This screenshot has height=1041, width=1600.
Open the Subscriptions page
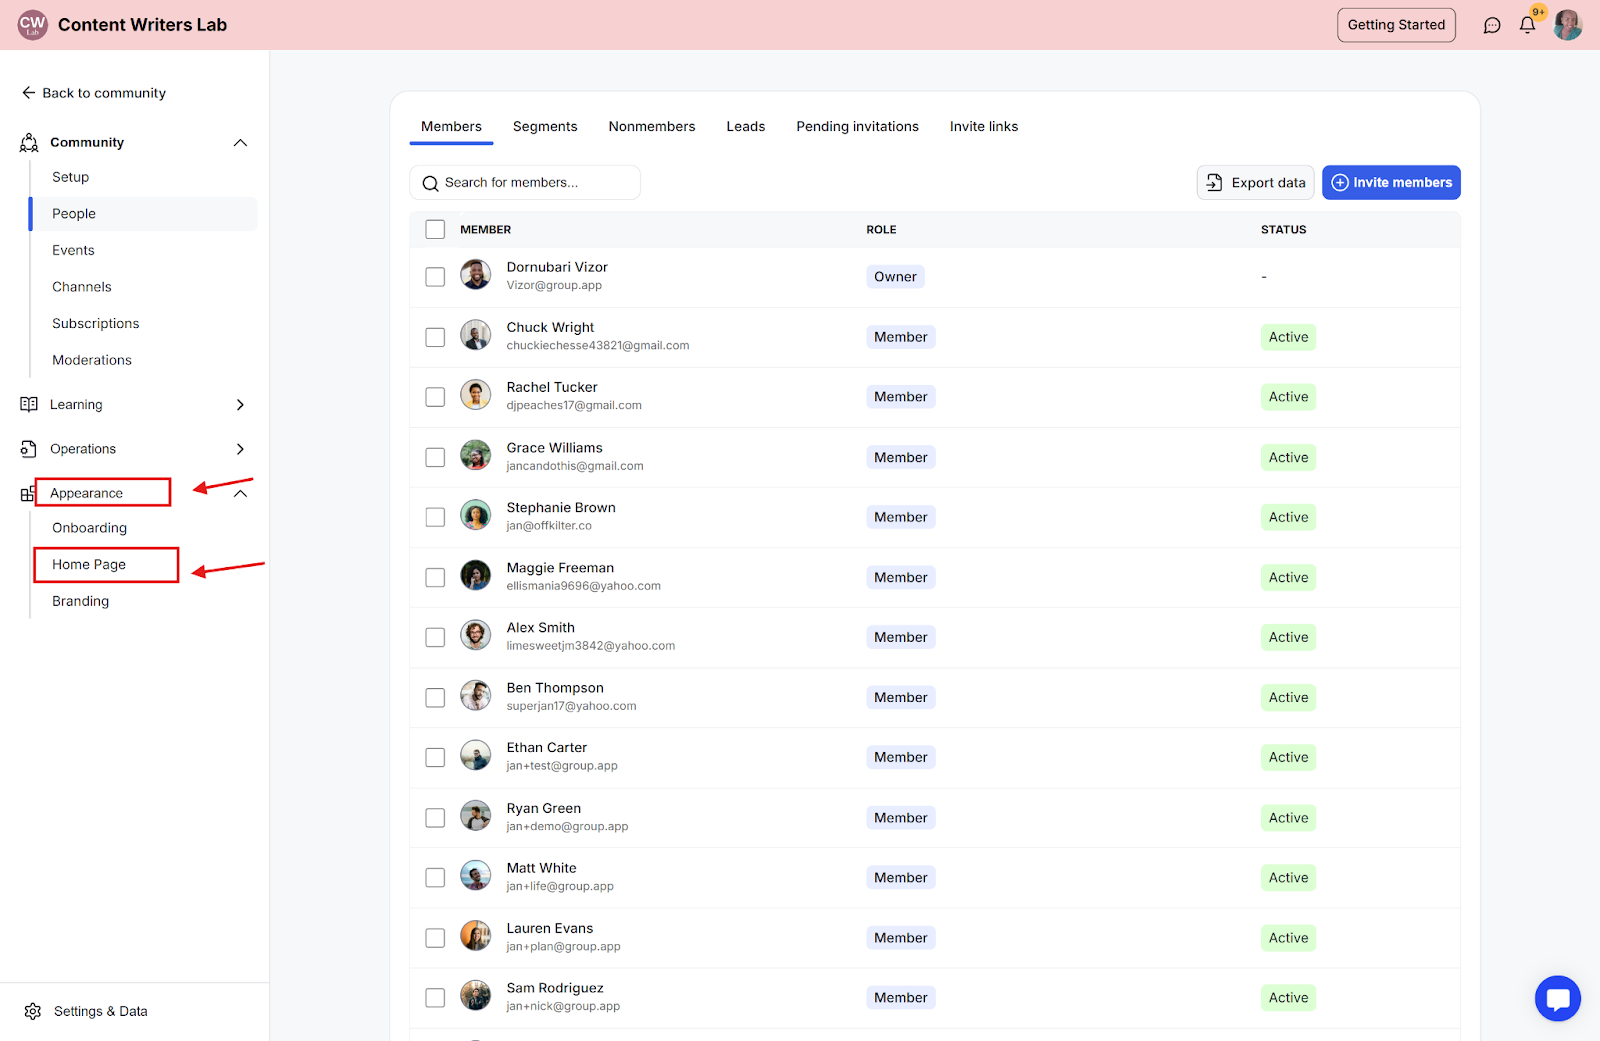(x=96, y=324)
